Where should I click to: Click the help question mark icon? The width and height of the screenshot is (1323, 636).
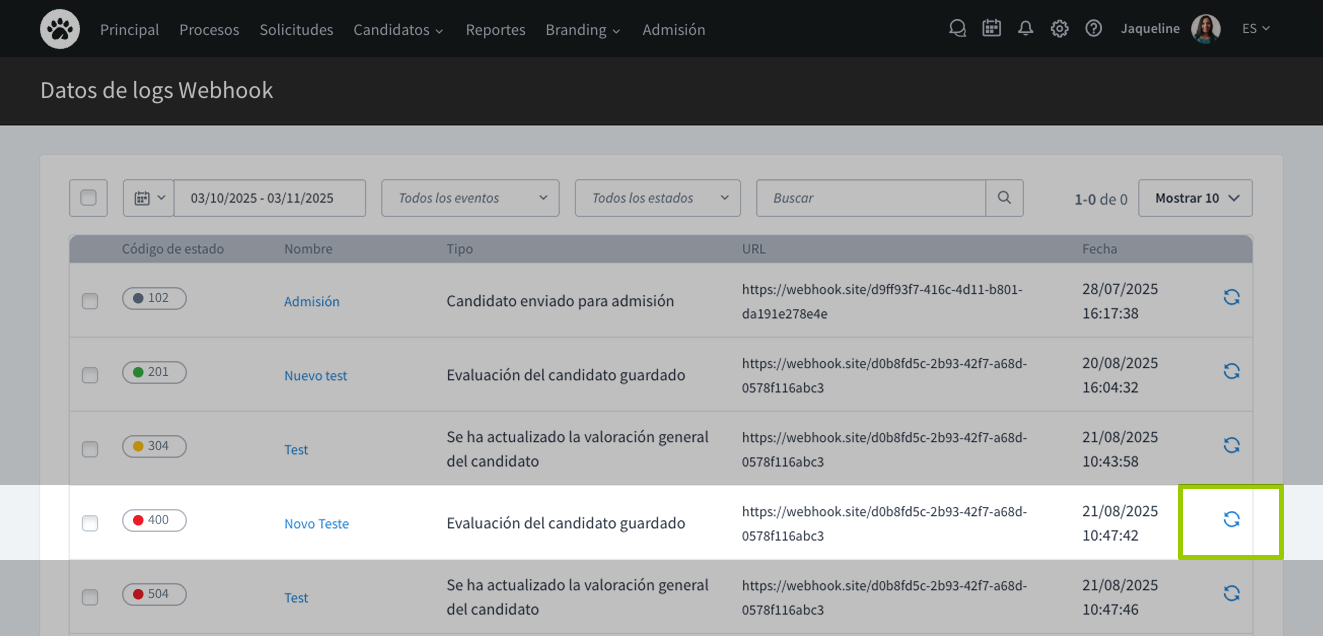pyautogui.click(x=1093, y=29)
